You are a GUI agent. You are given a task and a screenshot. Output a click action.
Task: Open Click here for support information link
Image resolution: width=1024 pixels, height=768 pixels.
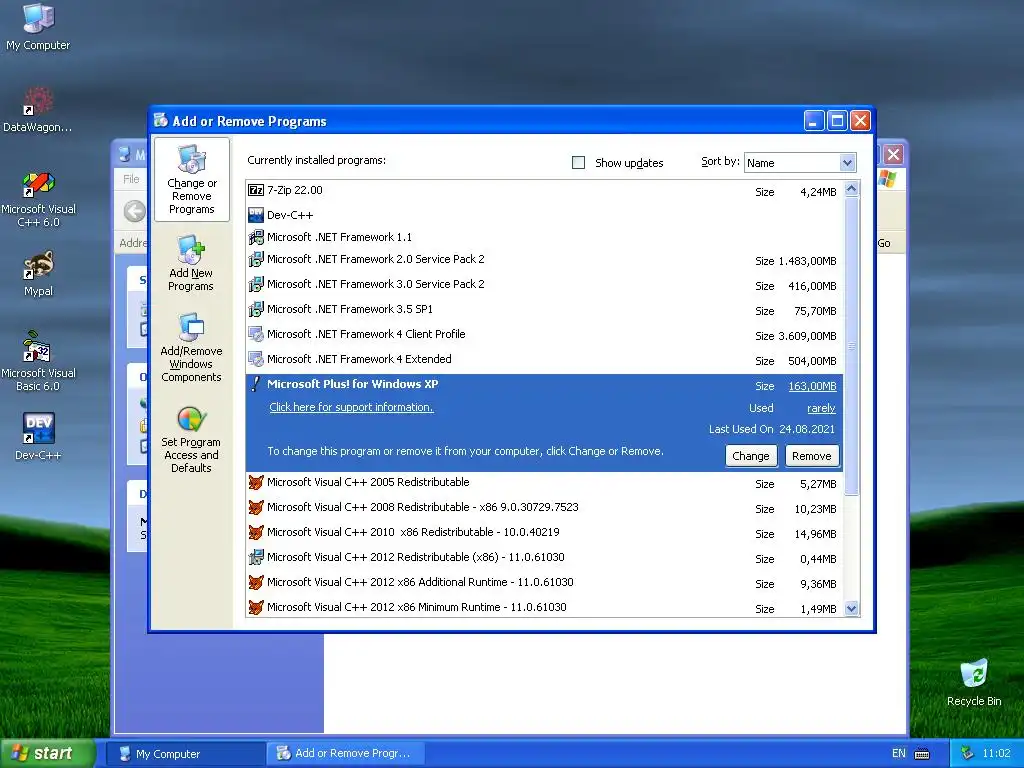pos(351,407)
